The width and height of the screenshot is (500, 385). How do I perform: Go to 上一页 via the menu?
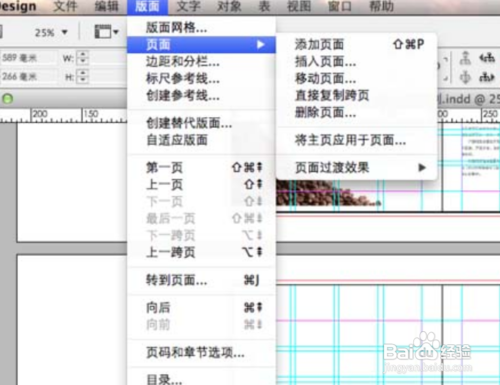click(201, 184)
